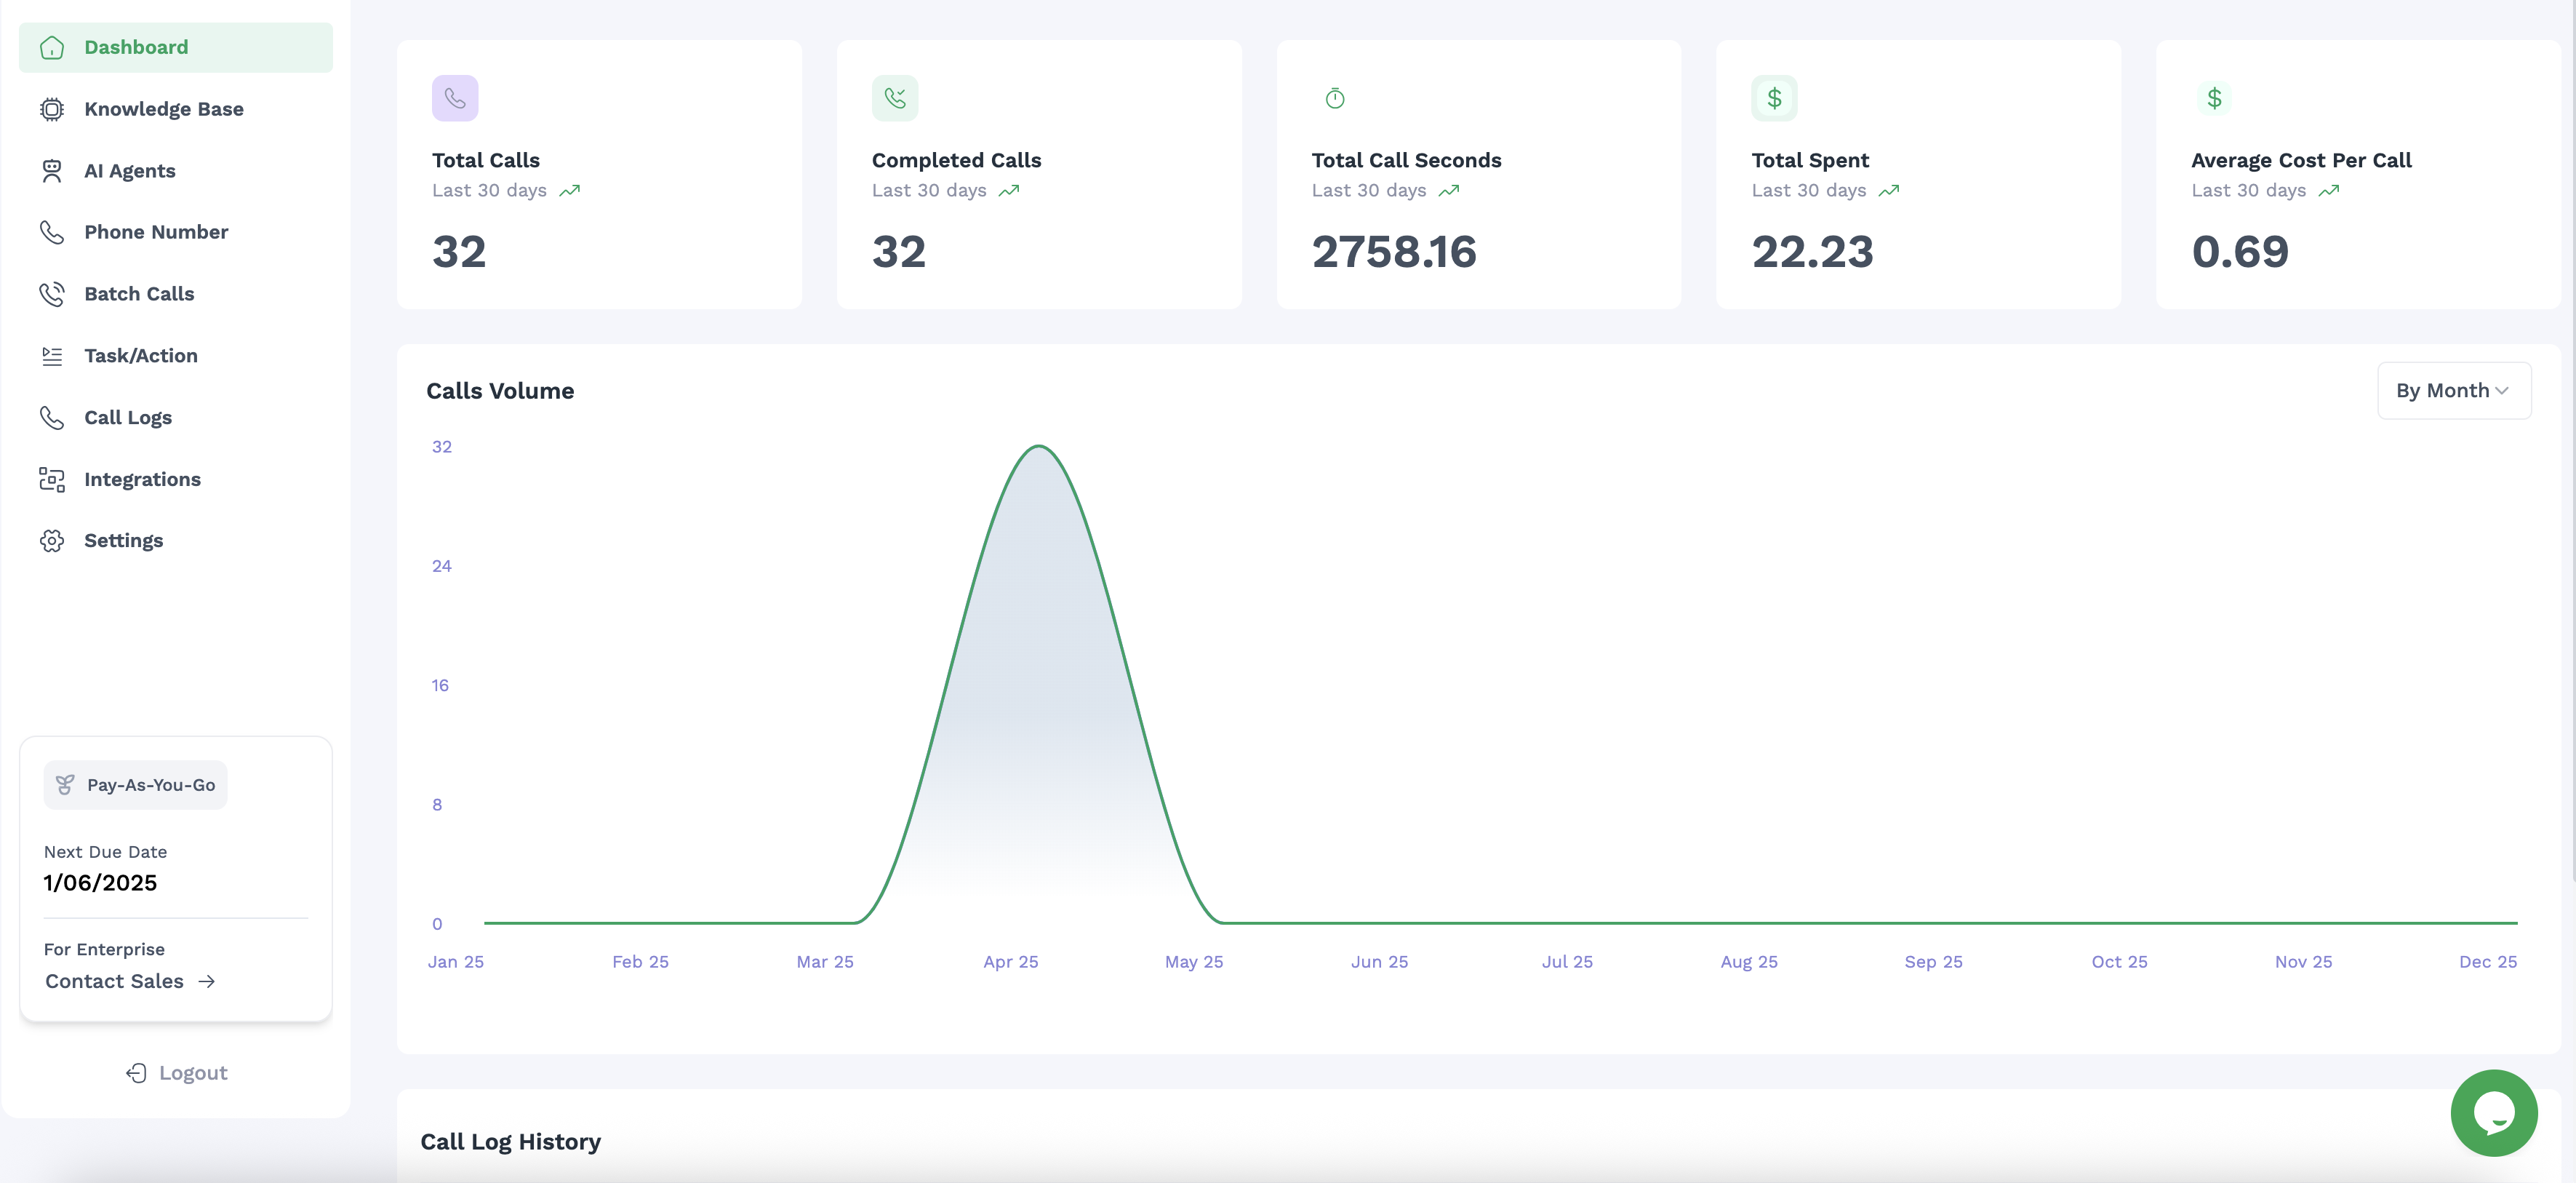This screenshot has width=2576, height=1183.
Task: Click the Knowledge Base chip icon
Action: (x=52, y=109)
